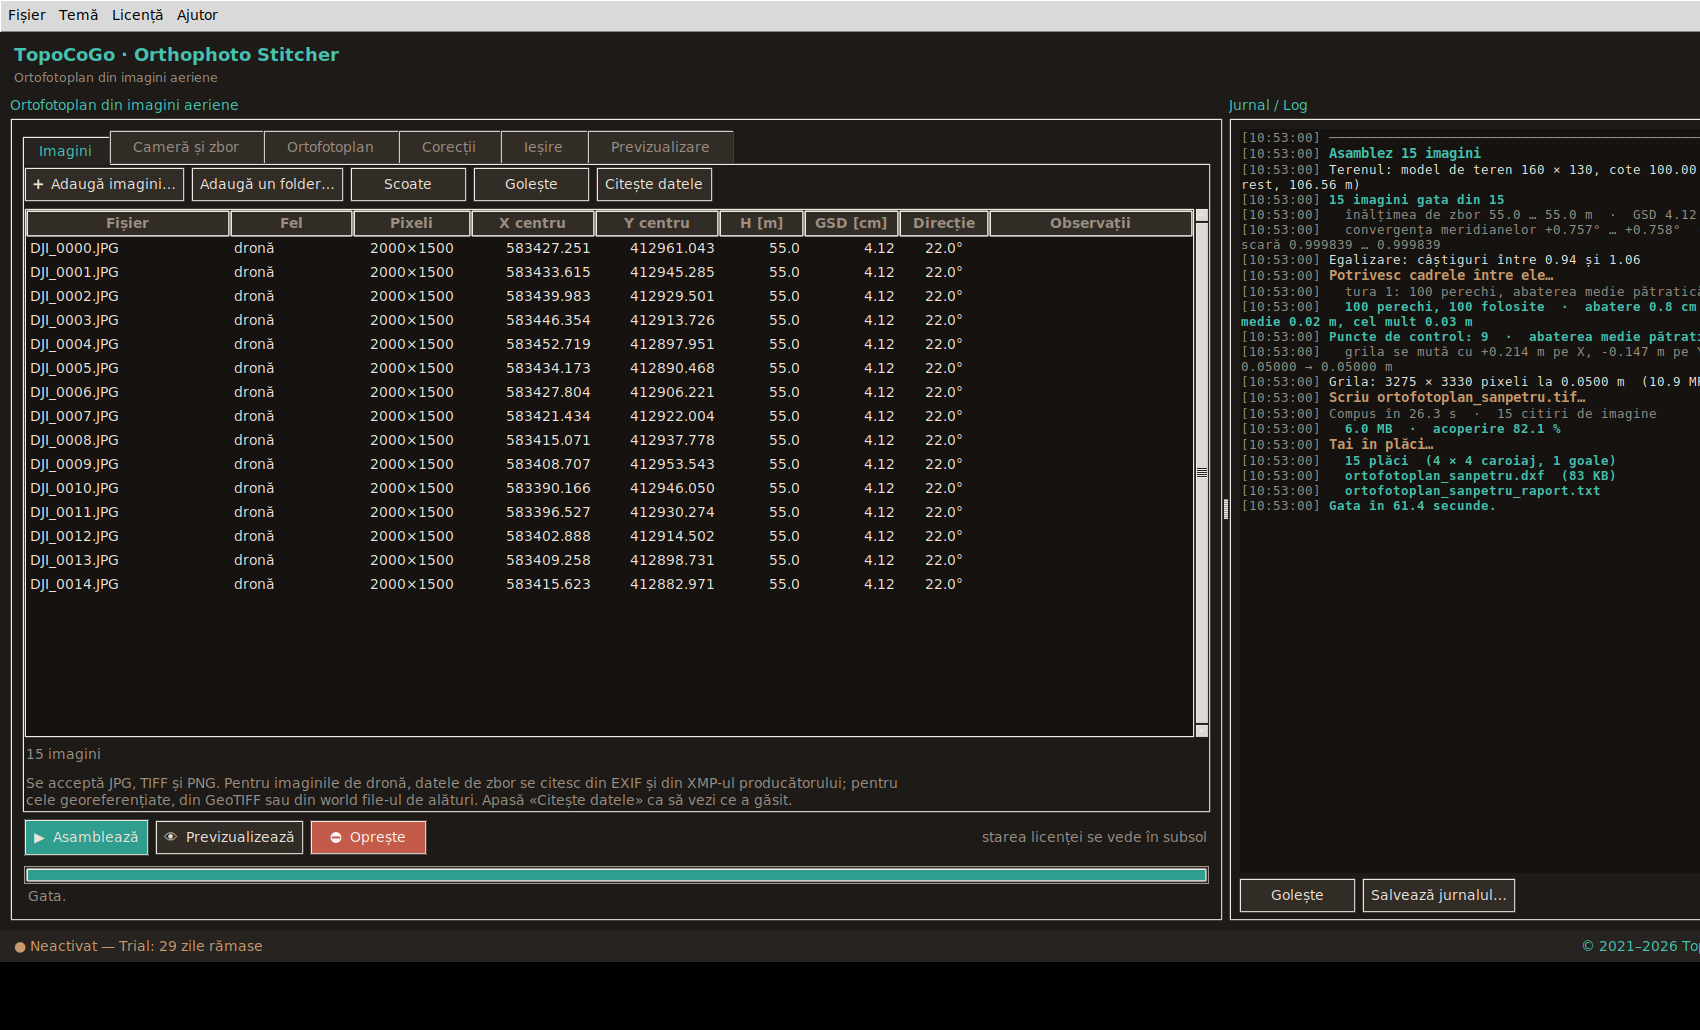
Task: Sort by the X centru column header
Action: [x=532, y=223]
